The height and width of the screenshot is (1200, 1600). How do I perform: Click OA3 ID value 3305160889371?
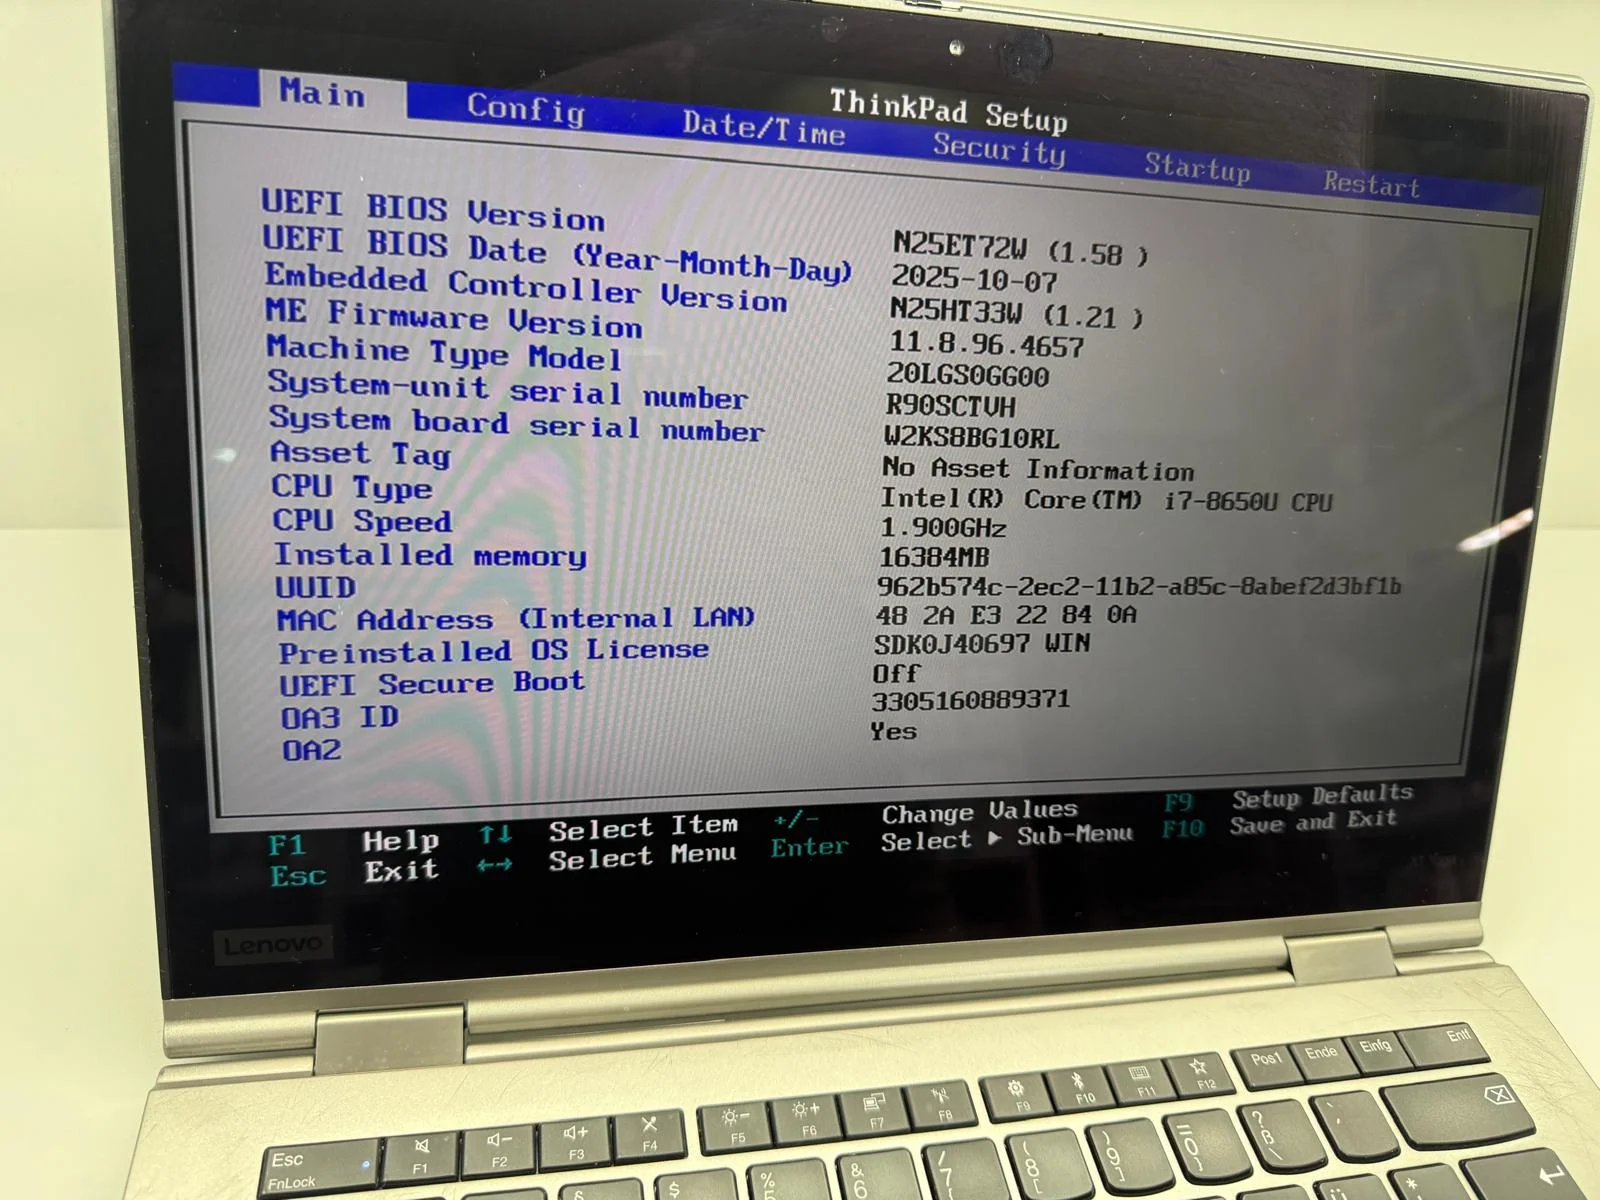tap(971, 700)
